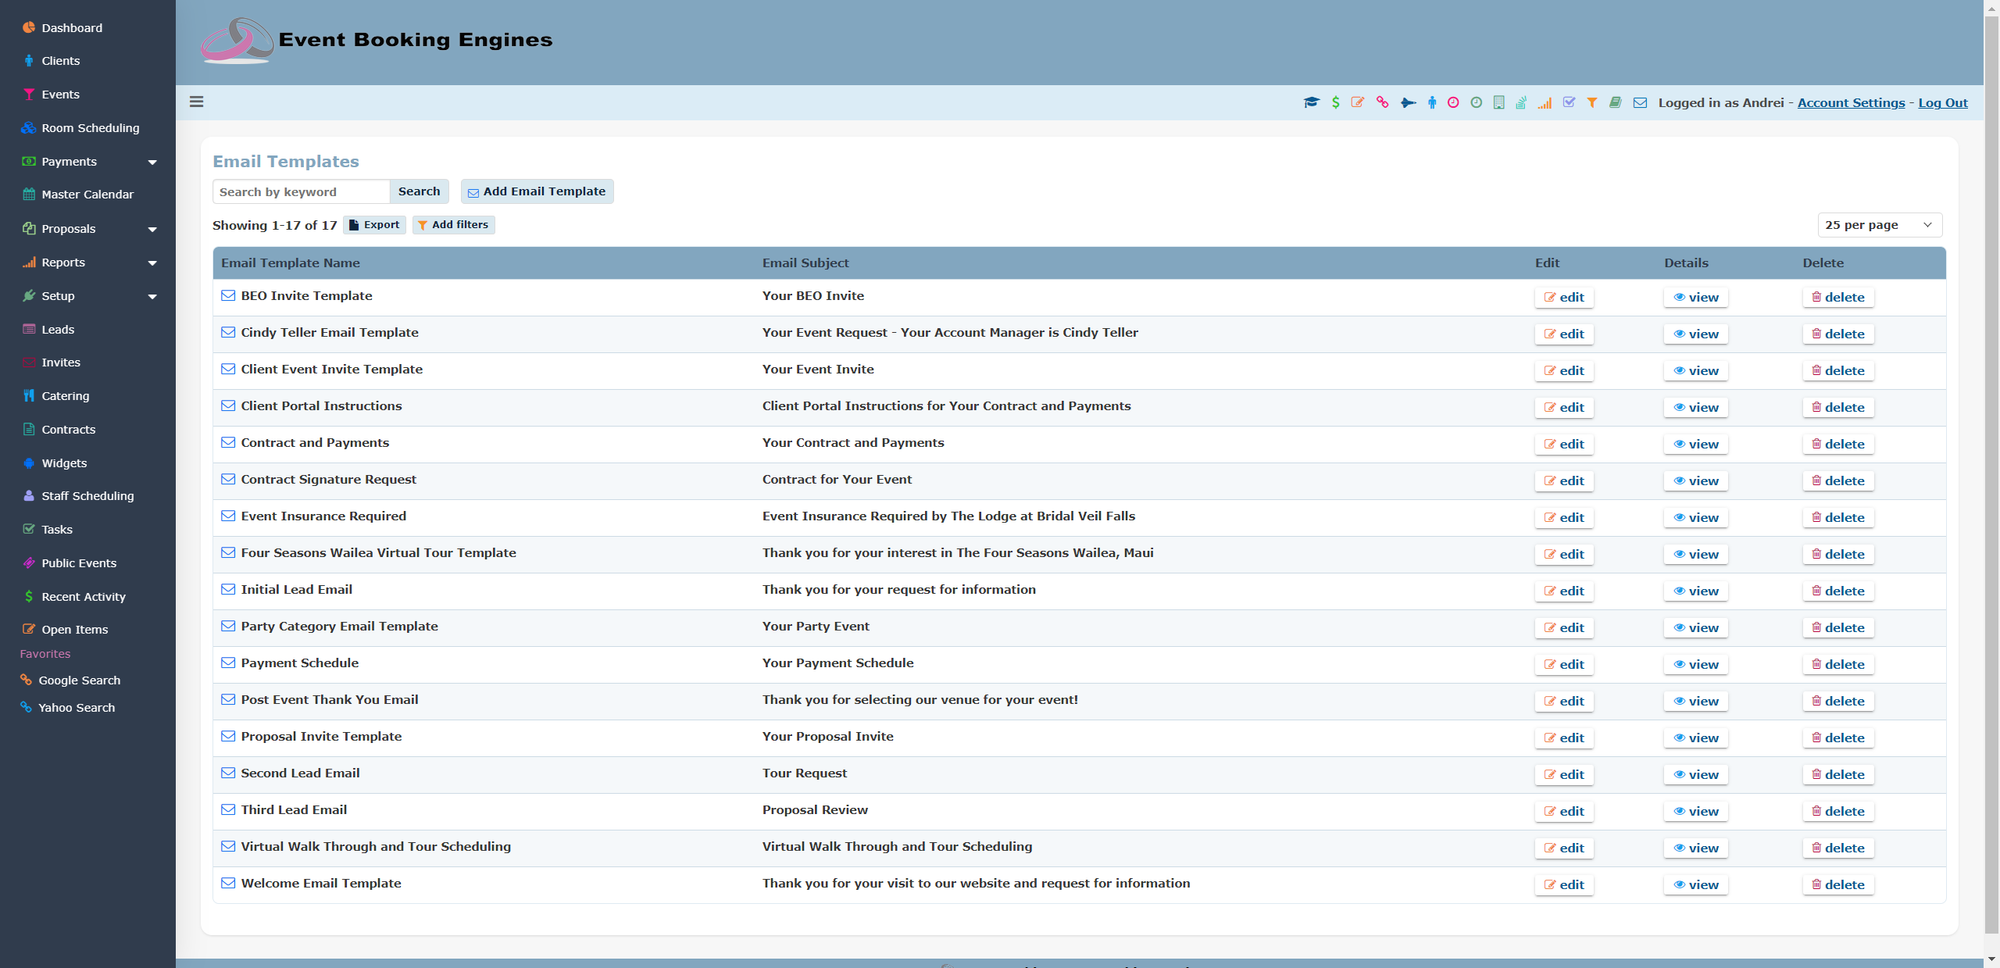Focus the Search by keyword field
Viewport: 2000px width, 968px height.
pyautogui.click(x=301, y=191)
